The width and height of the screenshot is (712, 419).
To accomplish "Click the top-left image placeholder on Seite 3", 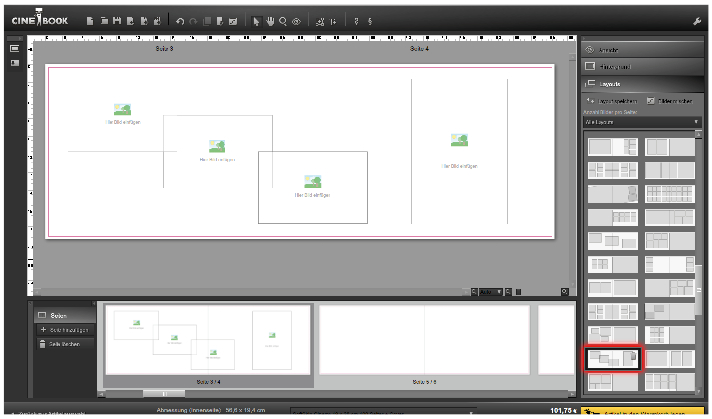I will [x=123, y=114].
